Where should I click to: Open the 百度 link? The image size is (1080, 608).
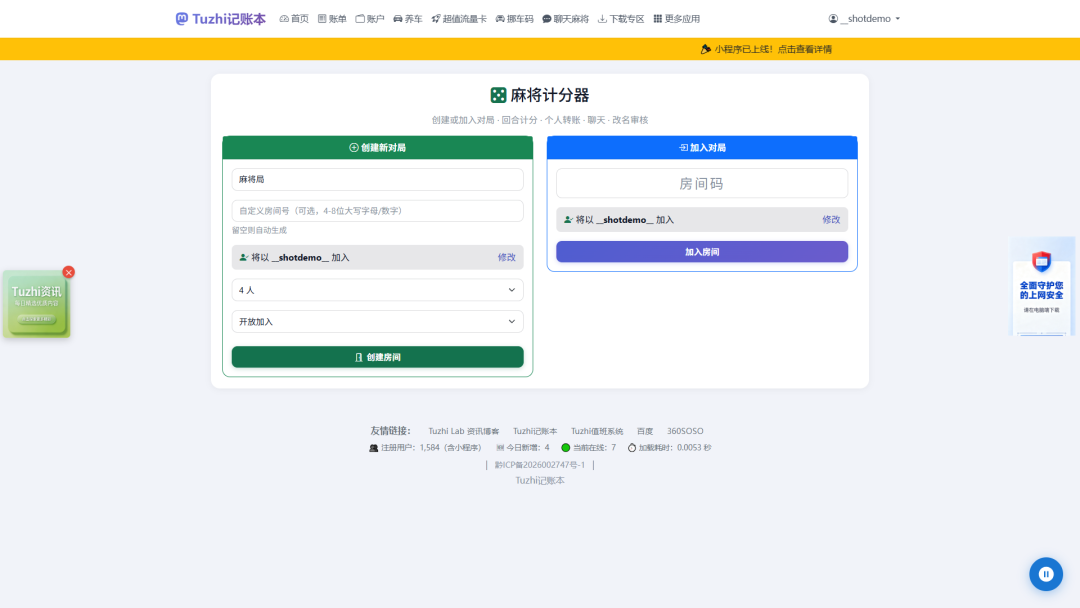(645, 431)
